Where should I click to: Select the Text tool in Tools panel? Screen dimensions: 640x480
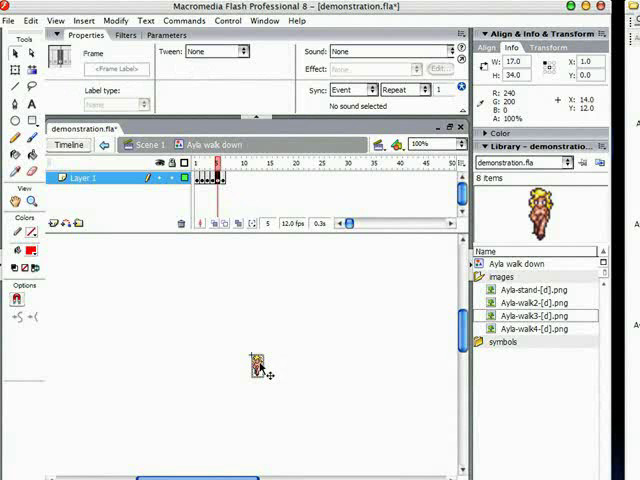(x=32, y=104)
